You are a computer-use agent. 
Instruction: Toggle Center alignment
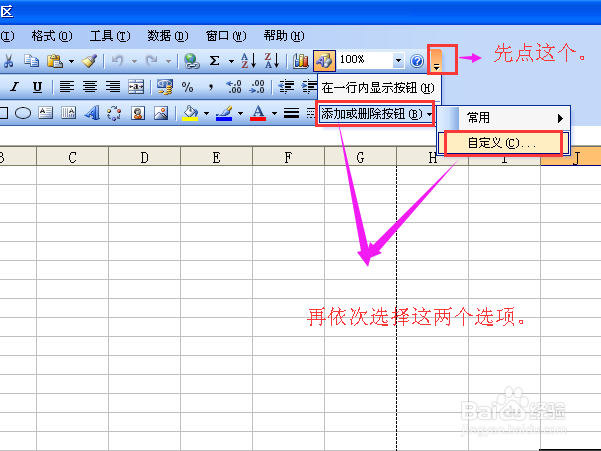[x=90, y=87]
